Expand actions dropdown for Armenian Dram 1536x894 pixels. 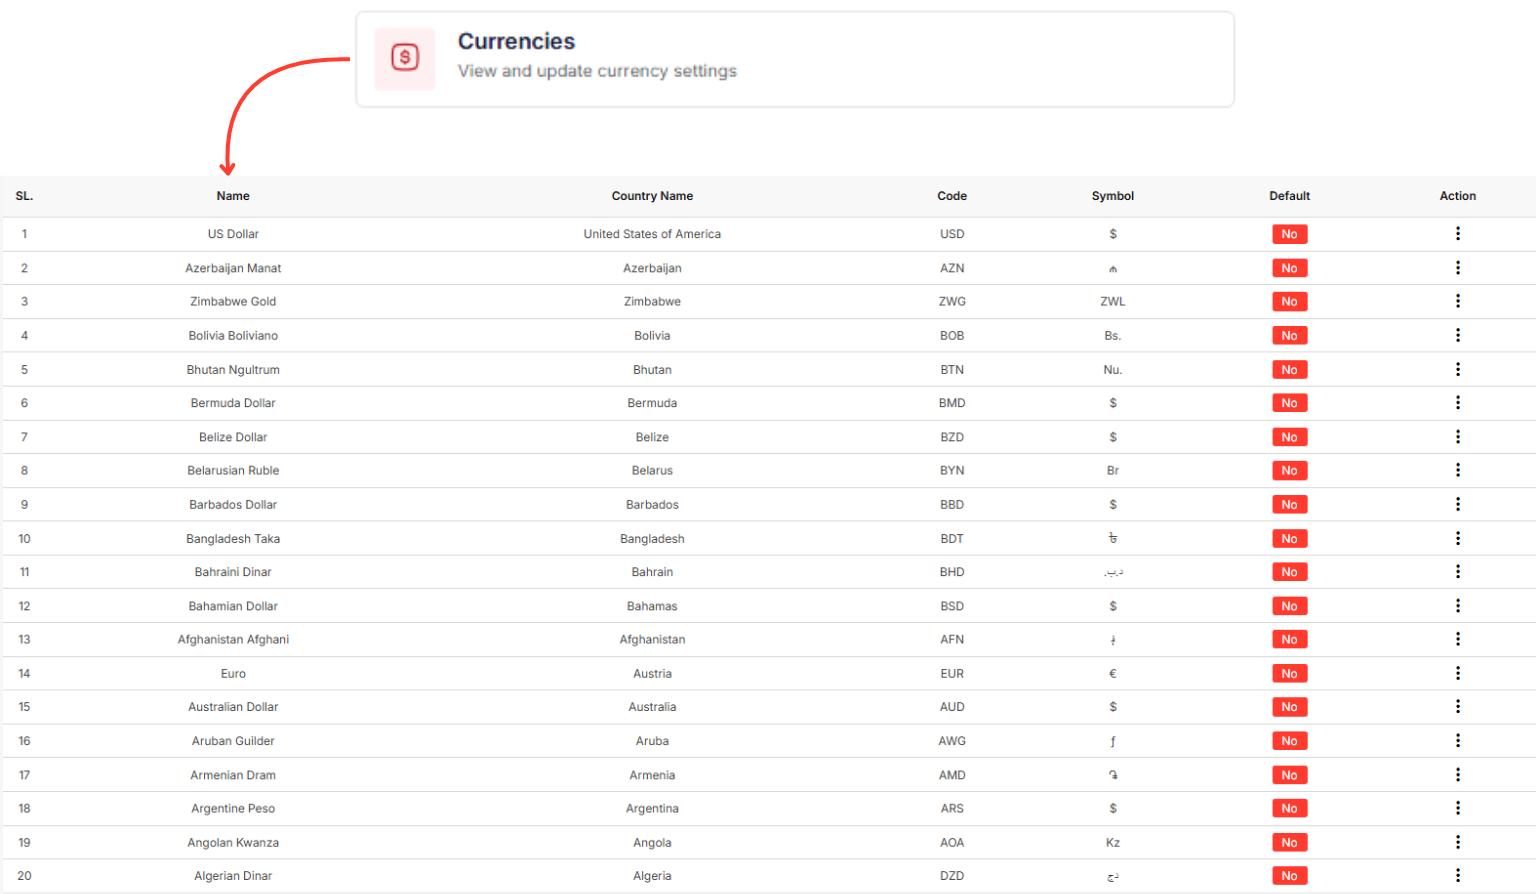[x=1457, y=775]
